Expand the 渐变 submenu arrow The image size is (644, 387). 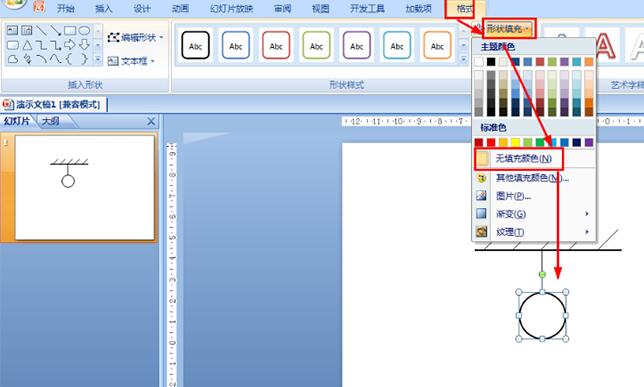tap(586, 214)
